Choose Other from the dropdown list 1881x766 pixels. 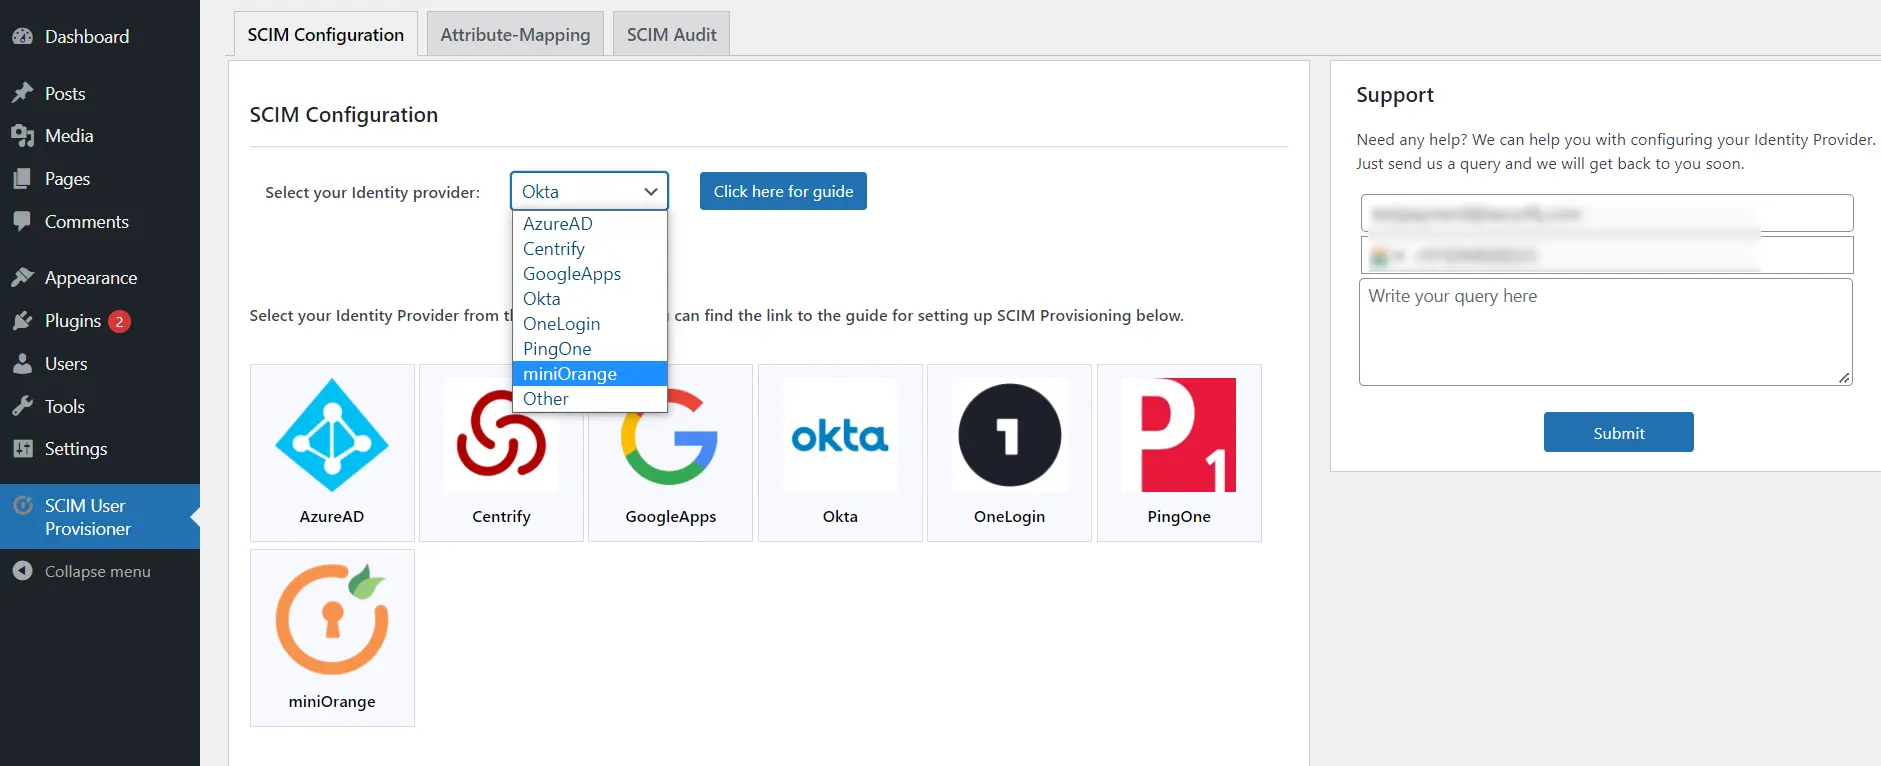pyautogui.click(x=589, y=399)
